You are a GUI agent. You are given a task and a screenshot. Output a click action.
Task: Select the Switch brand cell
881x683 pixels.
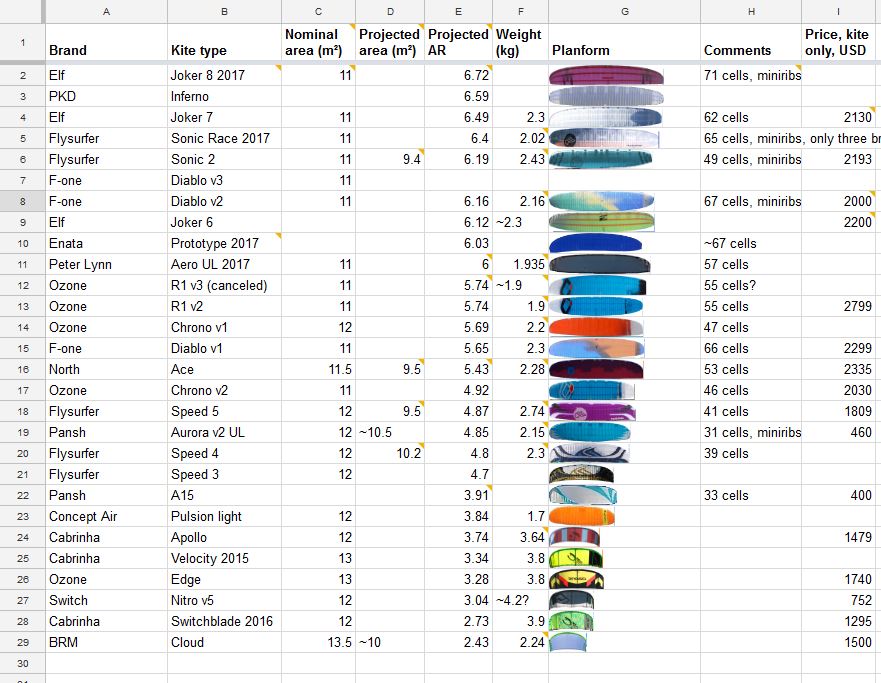106,600
